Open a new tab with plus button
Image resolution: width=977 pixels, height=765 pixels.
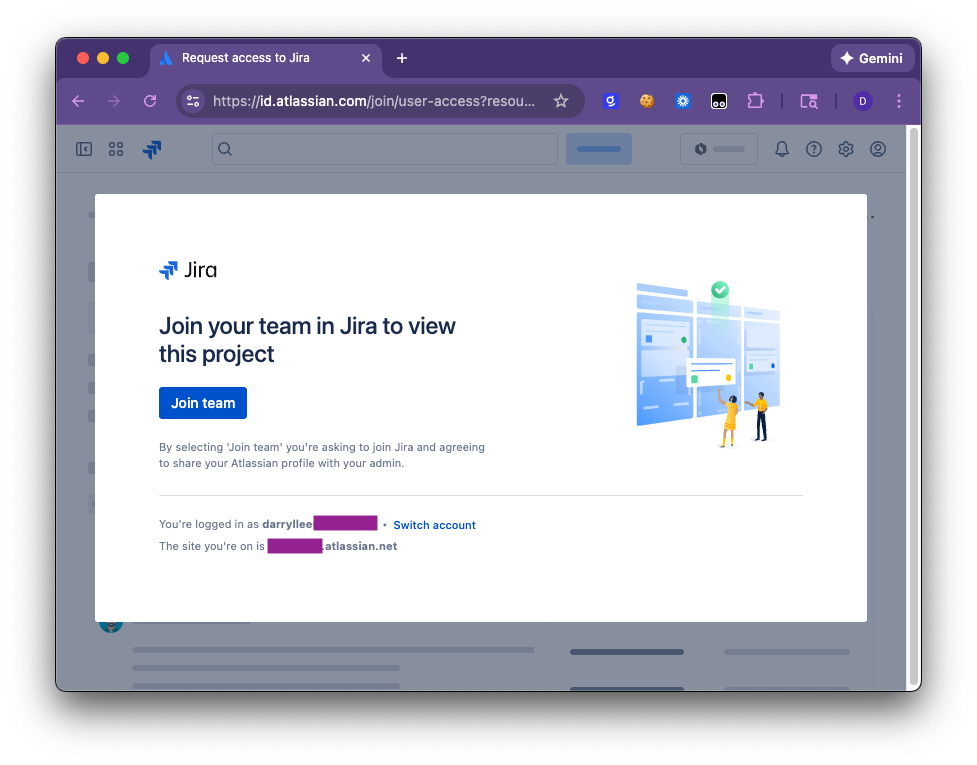click(402, 58)
